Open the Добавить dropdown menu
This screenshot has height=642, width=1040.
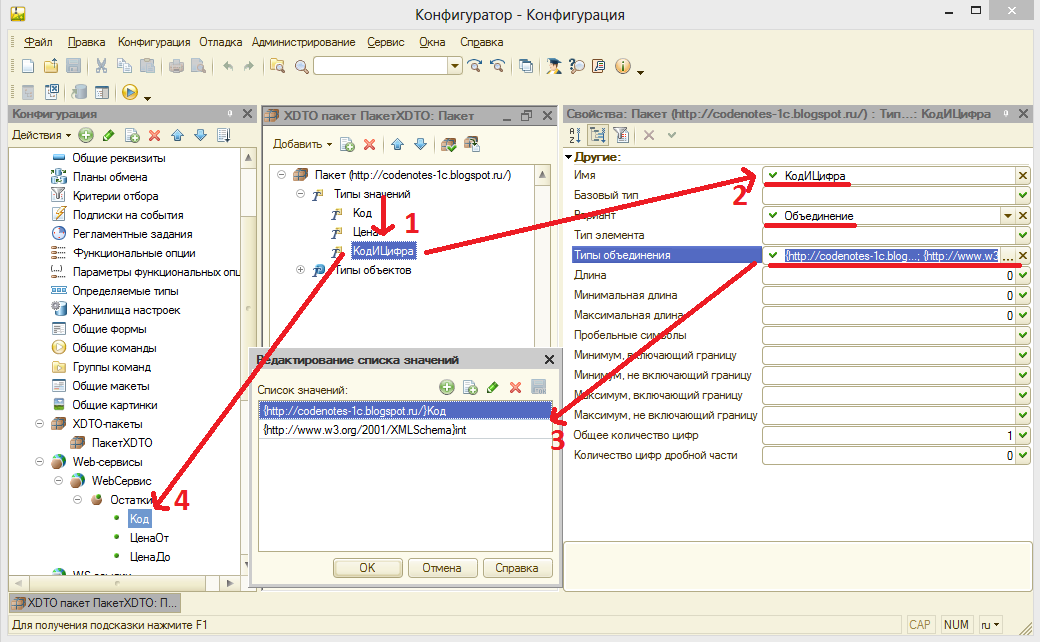[x=302, y=144]
